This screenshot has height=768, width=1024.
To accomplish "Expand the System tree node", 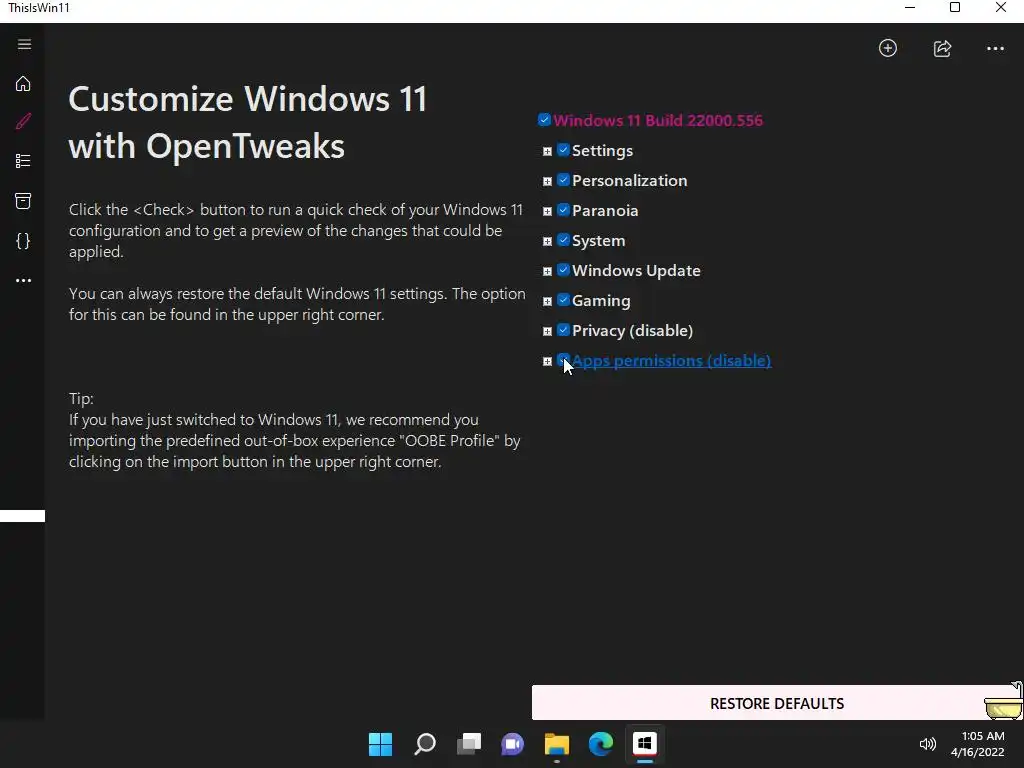I will 547,242.
